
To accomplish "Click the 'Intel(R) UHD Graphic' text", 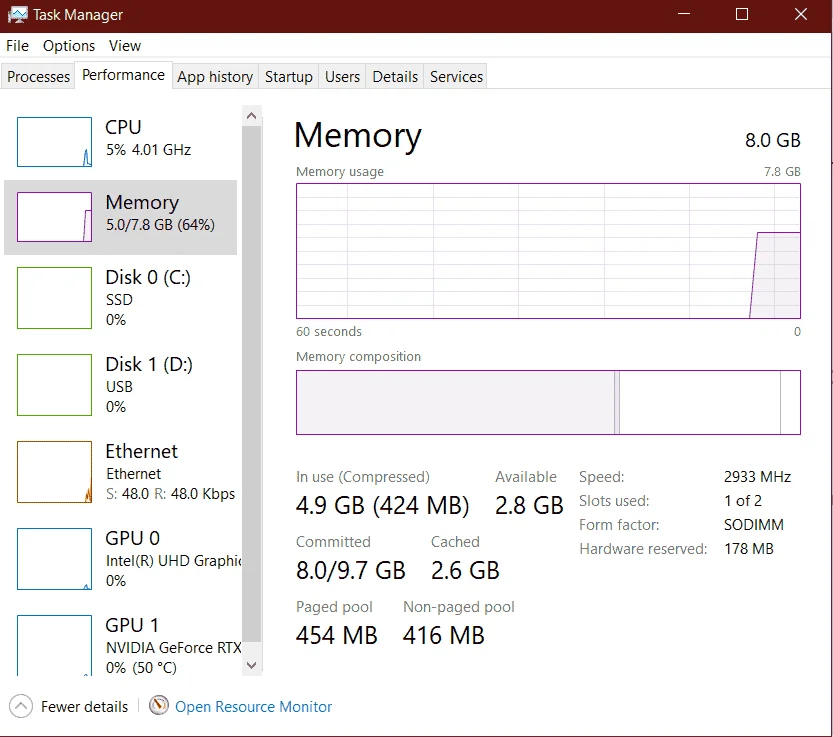I will 173,561.
